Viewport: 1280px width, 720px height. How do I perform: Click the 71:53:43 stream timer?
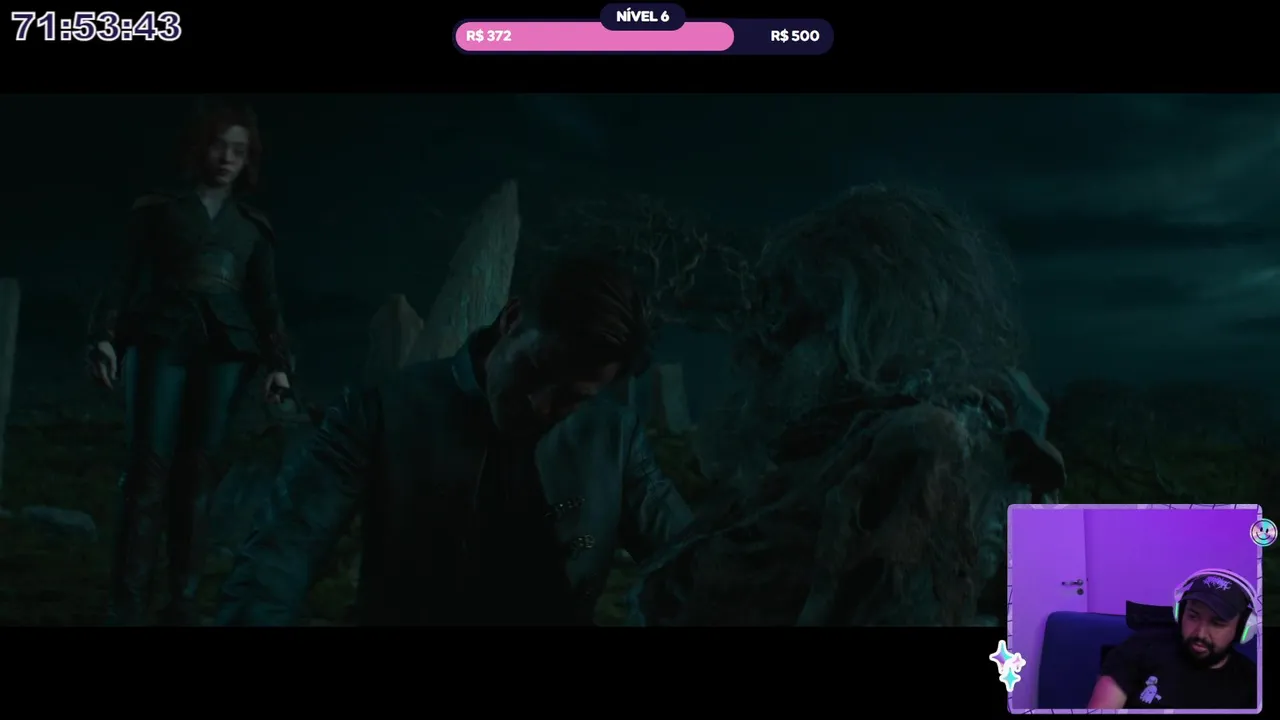[96, 27]
